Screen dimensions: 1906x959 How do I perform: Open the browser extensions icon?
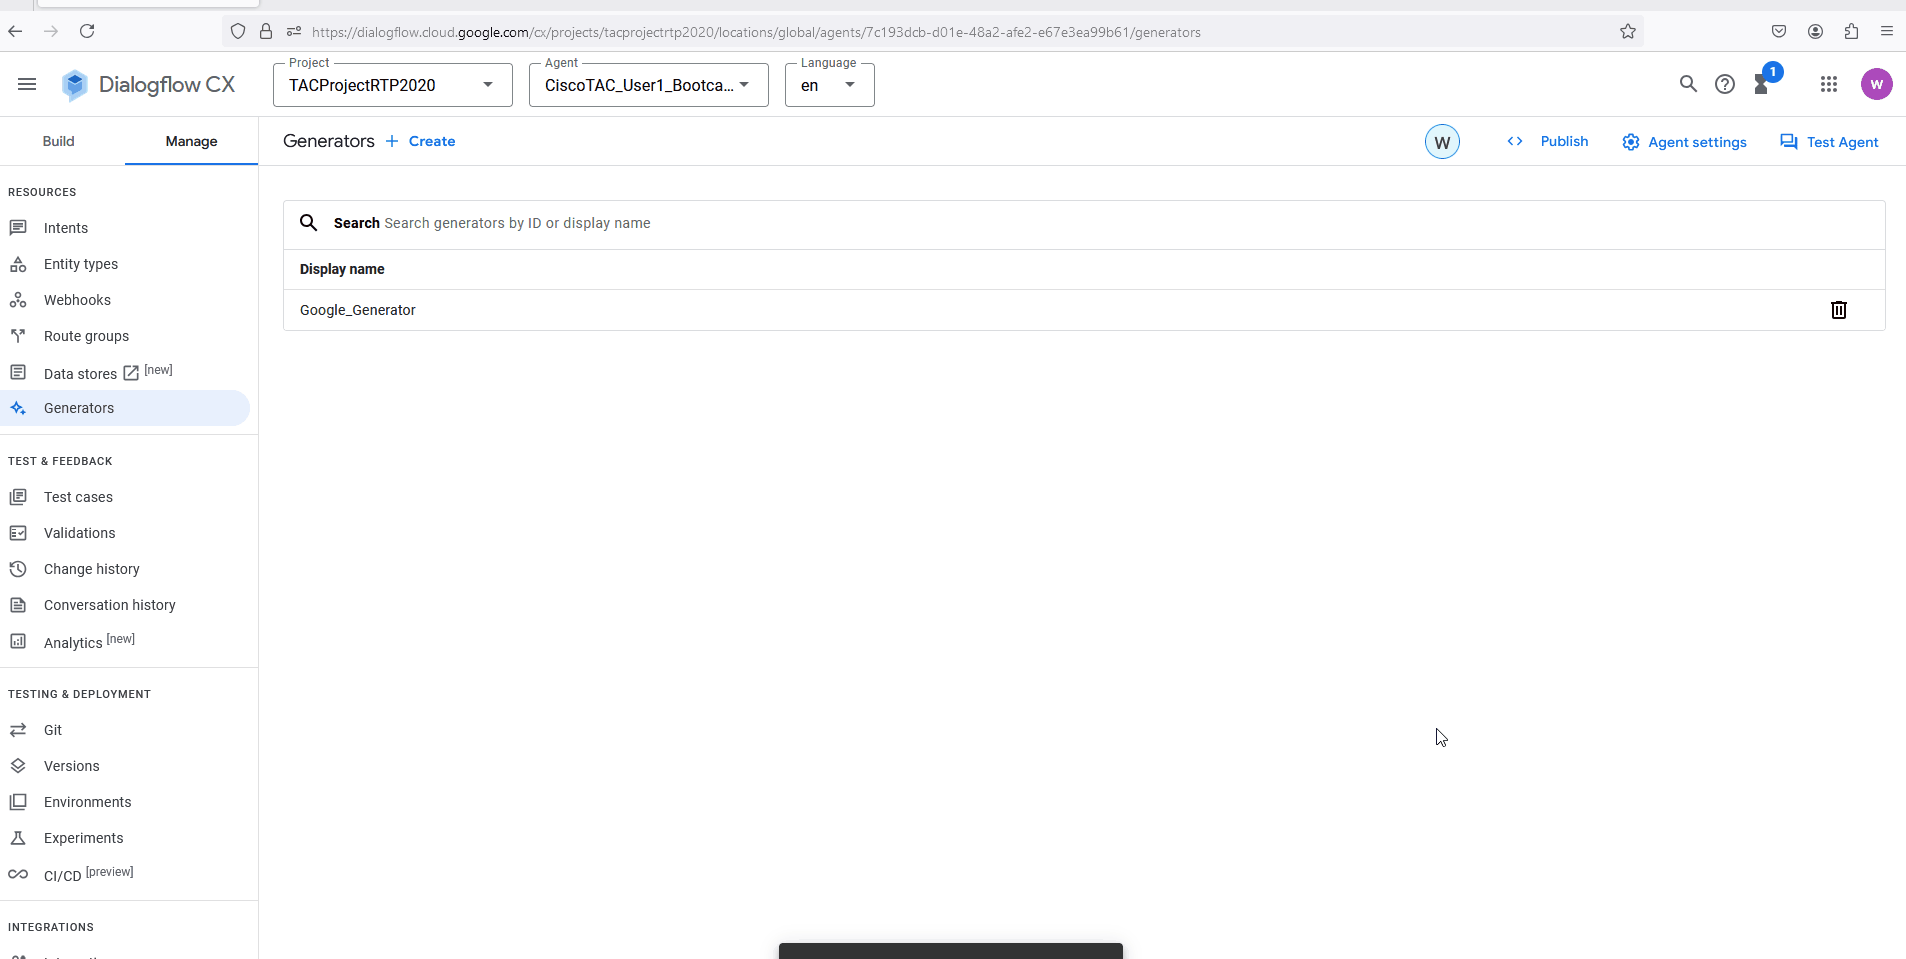click(x=1851, y=31)
